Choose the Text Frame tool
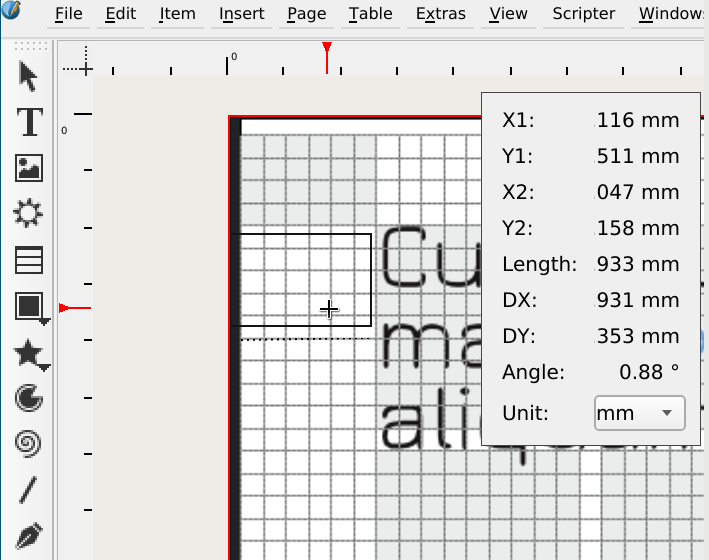 point(29,121)
